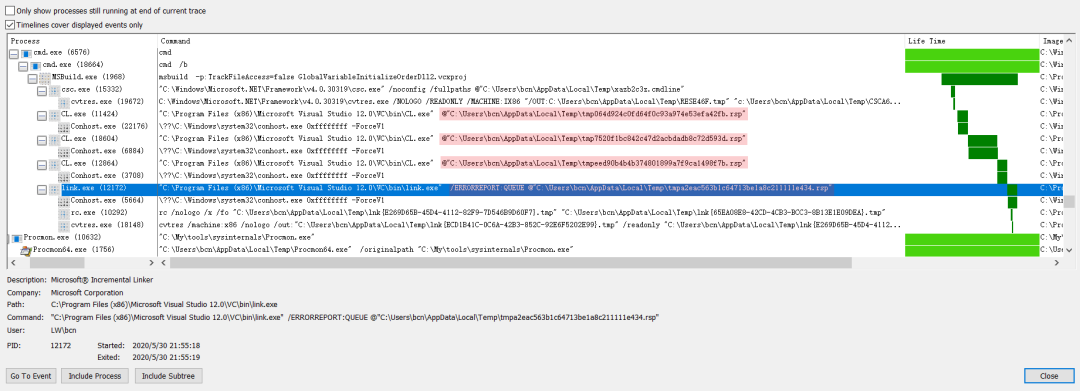
Task: Click the Conhost.exe (6884) process icon
Action: [64, 151]
